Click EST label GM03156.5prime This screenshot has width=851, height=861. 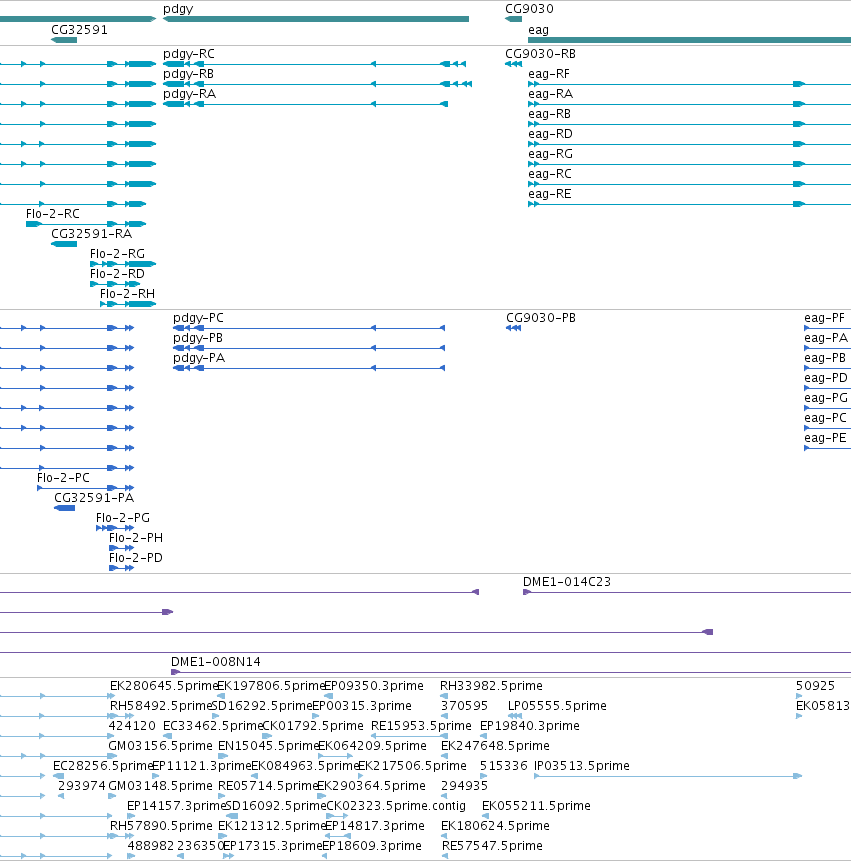160,746
